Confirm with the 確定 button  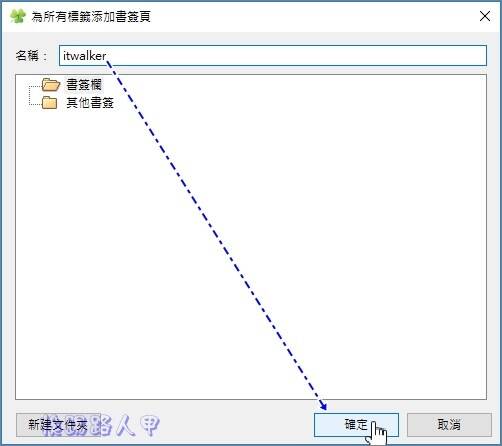click(x=356, y=425)
